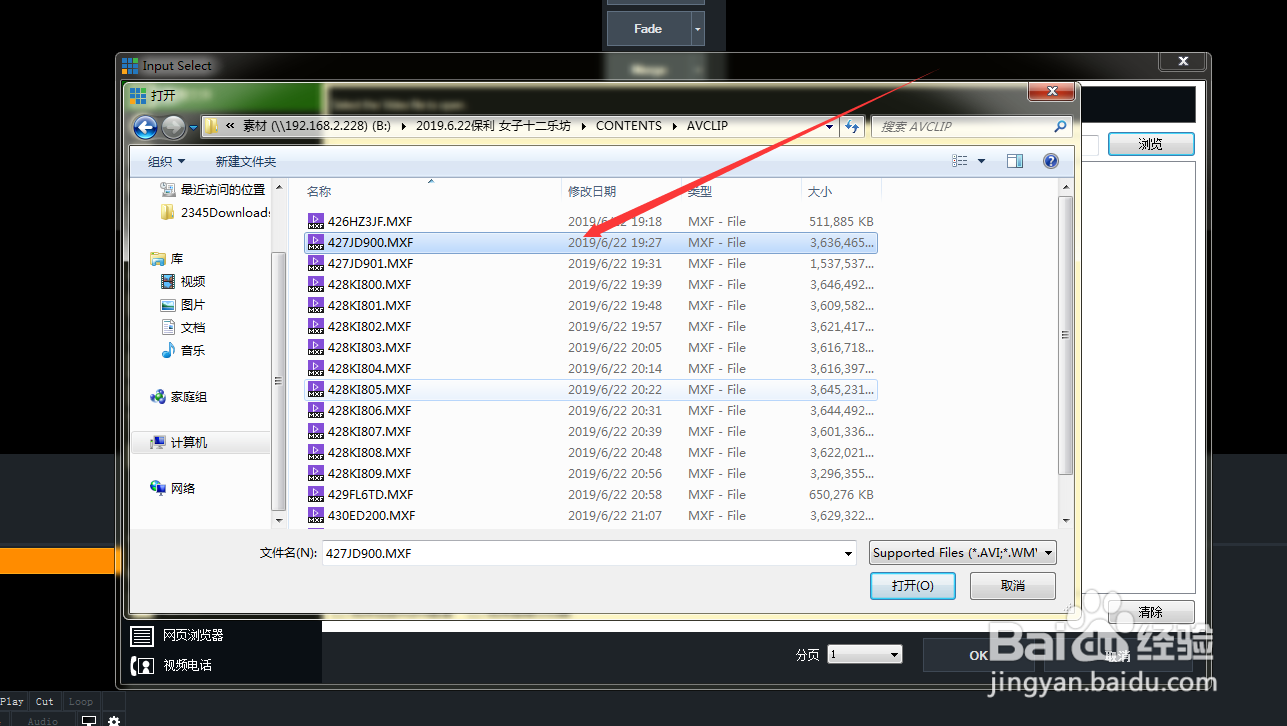Select the 图片 library icon
Screen dimensions: 1287x726
[168, 305]
